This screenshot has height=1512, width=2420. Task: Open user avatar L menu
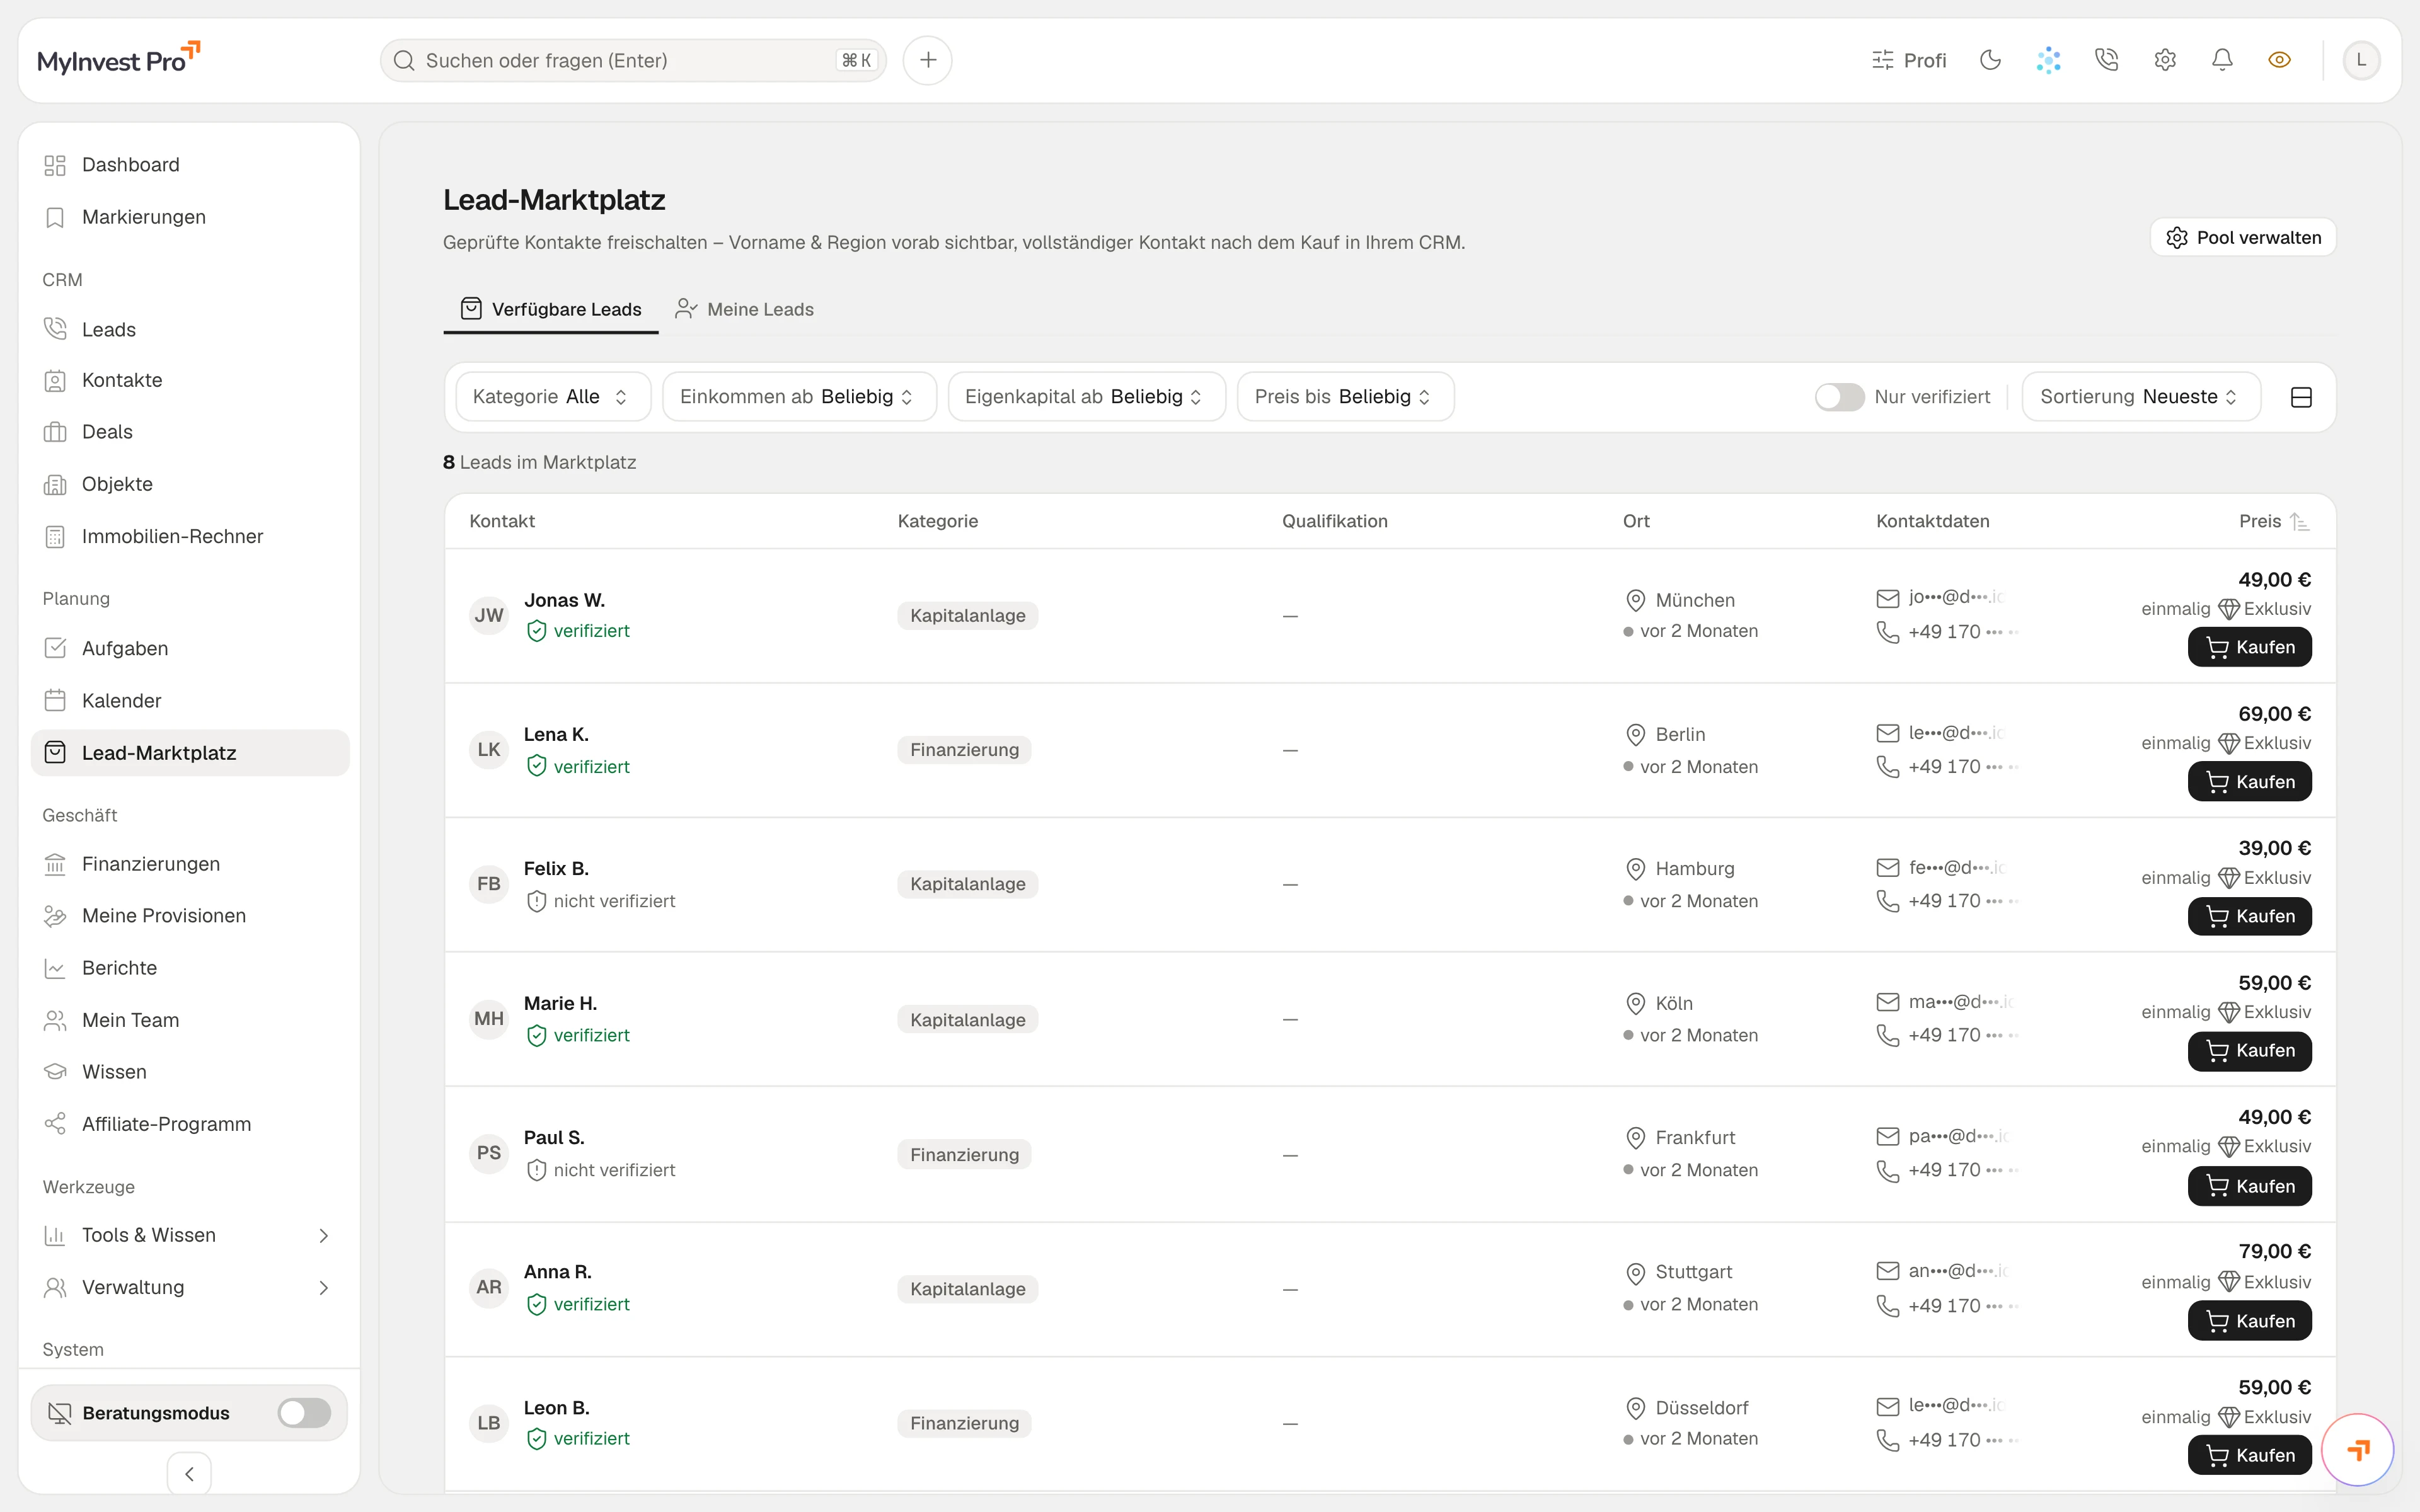tap(2361, 60)
